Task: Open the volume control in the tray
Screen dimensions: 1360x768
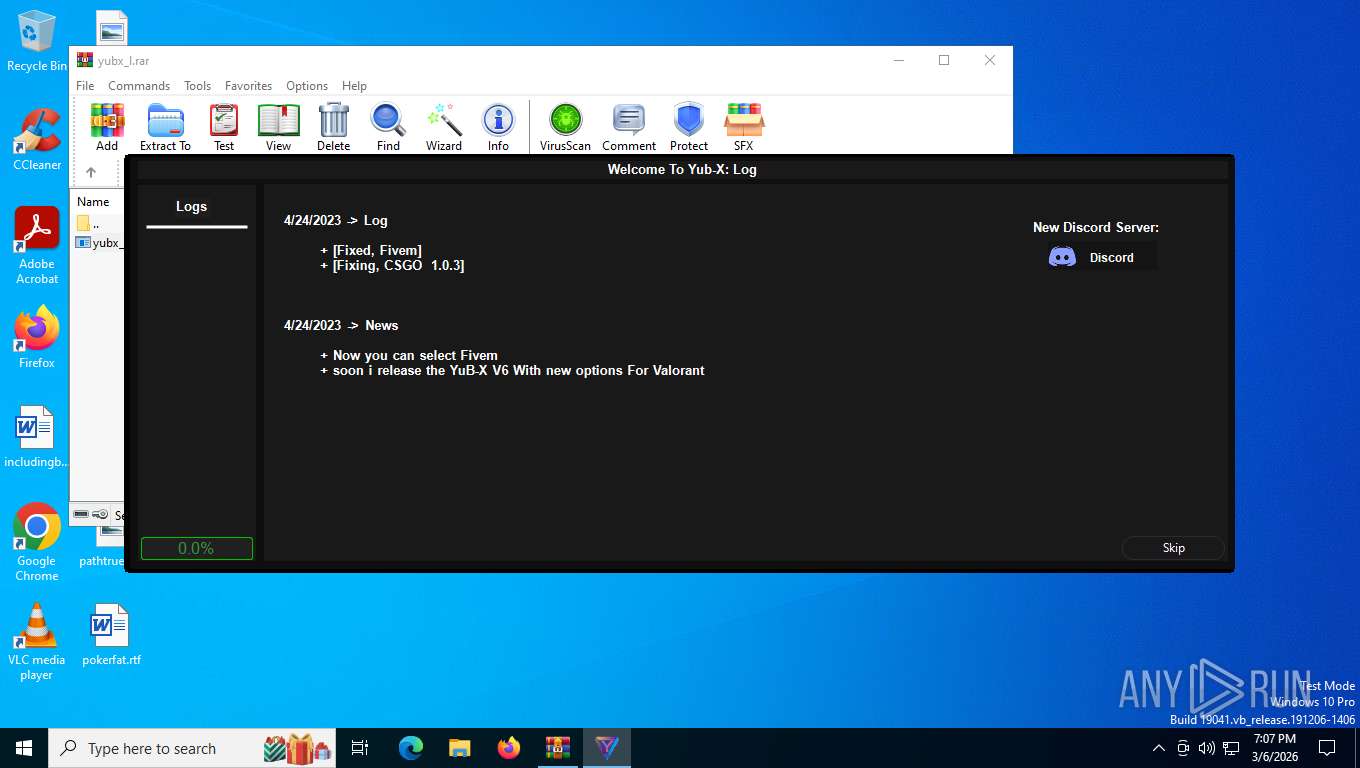Action: pyautogui.click(x=1207, y=748)
